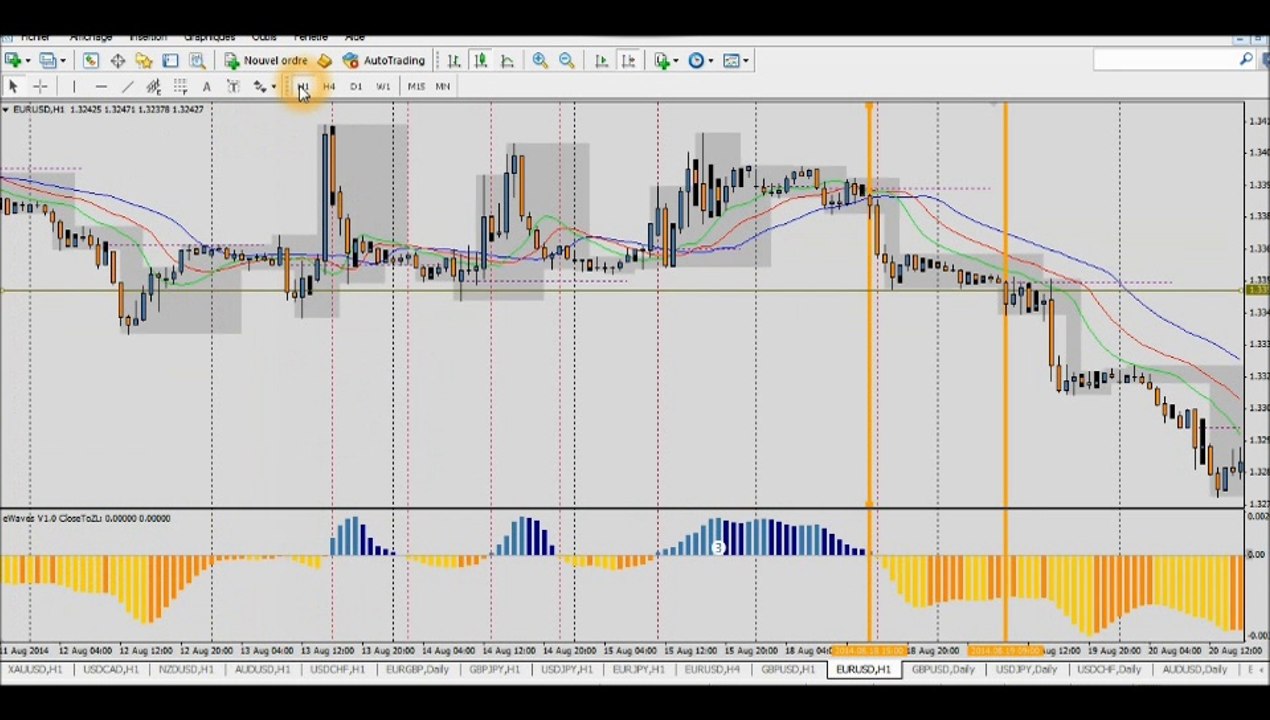Expand the new chart dropdown arrow

tap(28, 61)
